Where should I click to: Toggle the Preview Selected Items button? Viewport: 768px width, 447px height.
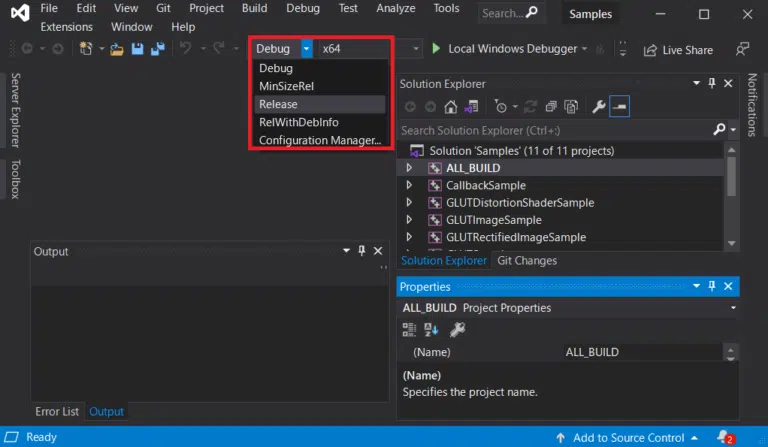(x=620, y=107)
